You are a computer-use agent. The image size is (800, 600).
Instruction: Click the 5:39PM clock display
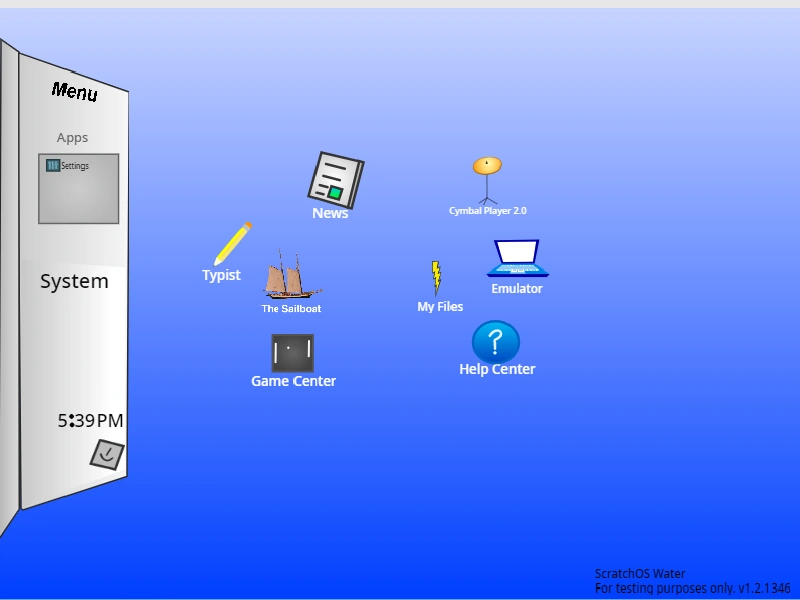pos(90,420)
